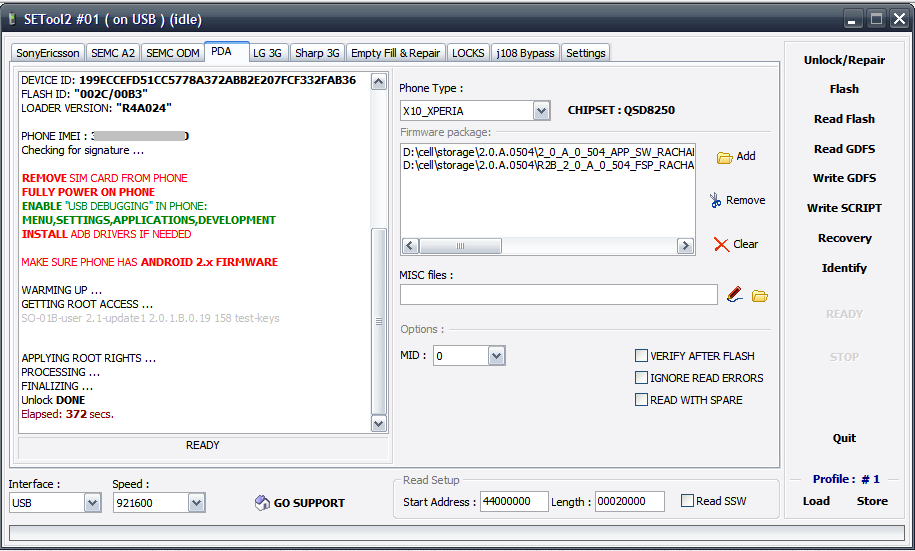The image size is (915, 551).
Task: Click firmware list scroll left arrow
Action: 410,246
